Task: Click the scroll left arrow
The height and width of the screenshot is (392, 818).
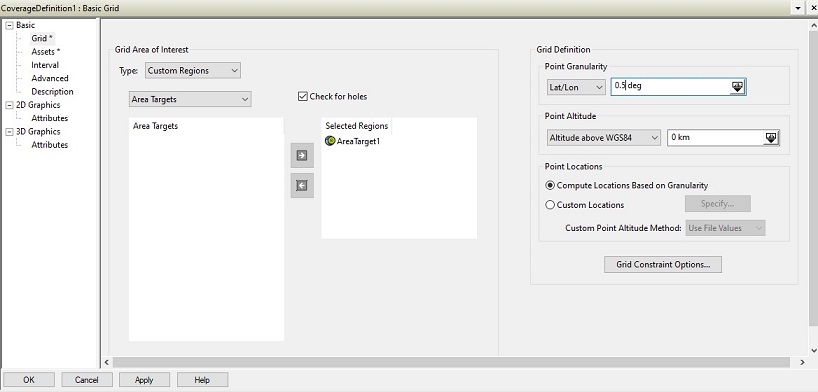Action: click(106, 362)
